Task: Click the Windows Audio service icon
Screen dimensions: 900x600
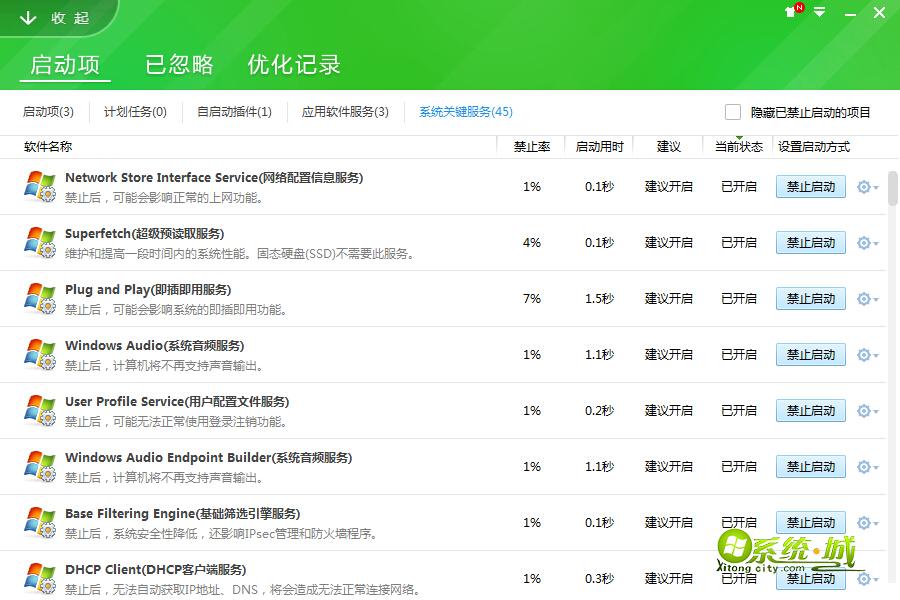Action: (x=38, y=354)
